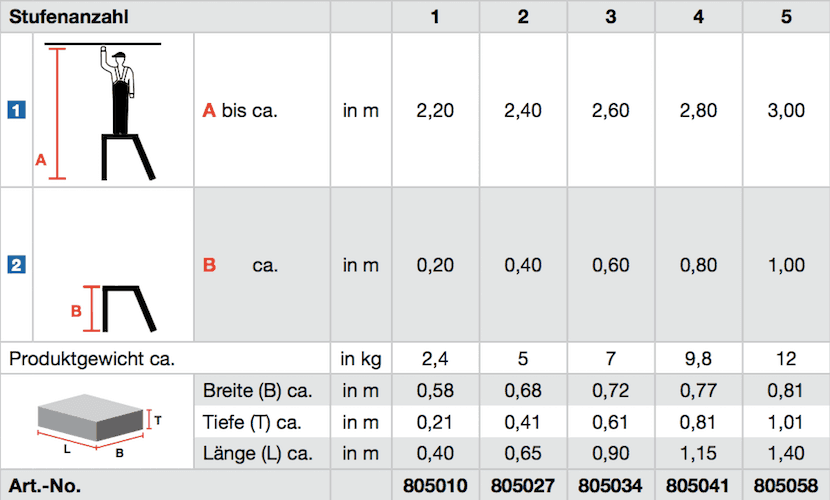Click the red letter B label
Viewport: 830px width, 500px height.
pos(209,265)
